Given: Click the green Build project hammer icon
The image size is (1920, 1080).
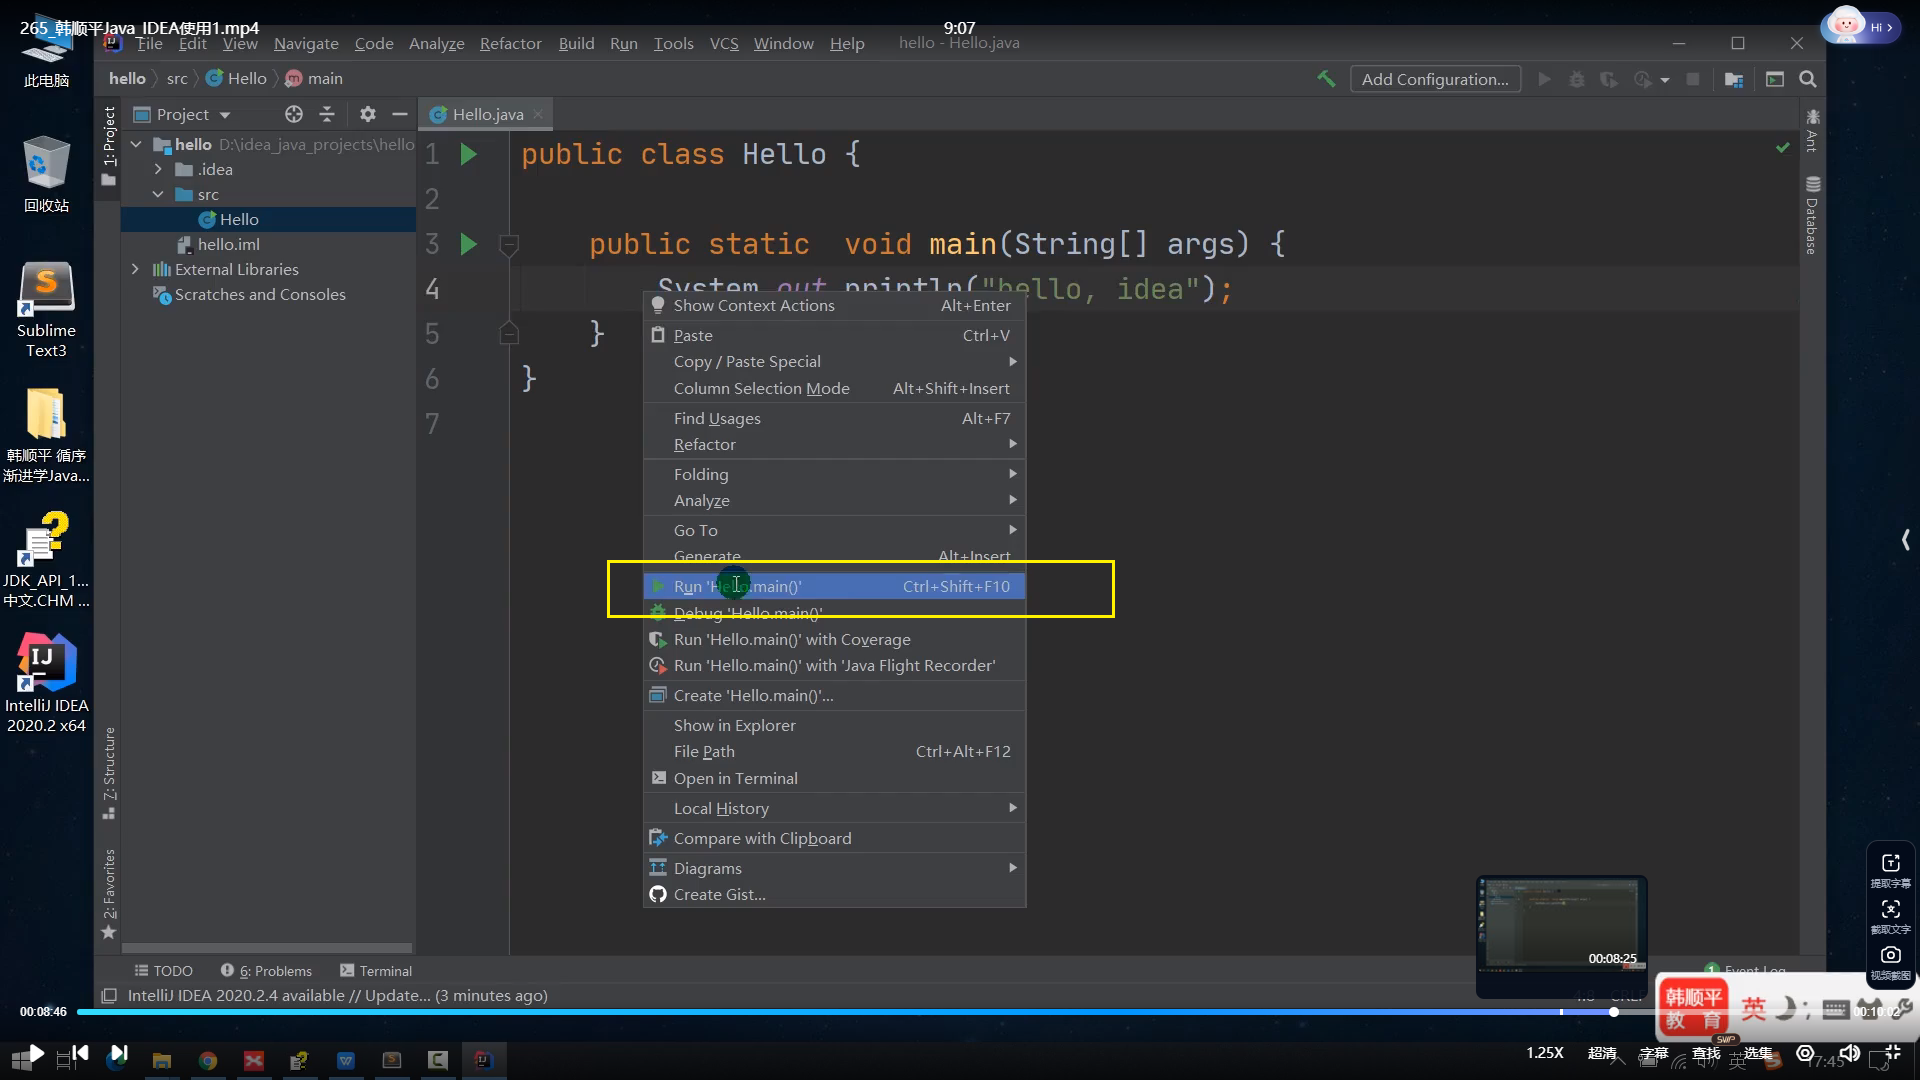Looking at the screenshot, I should coord(1326,79).
